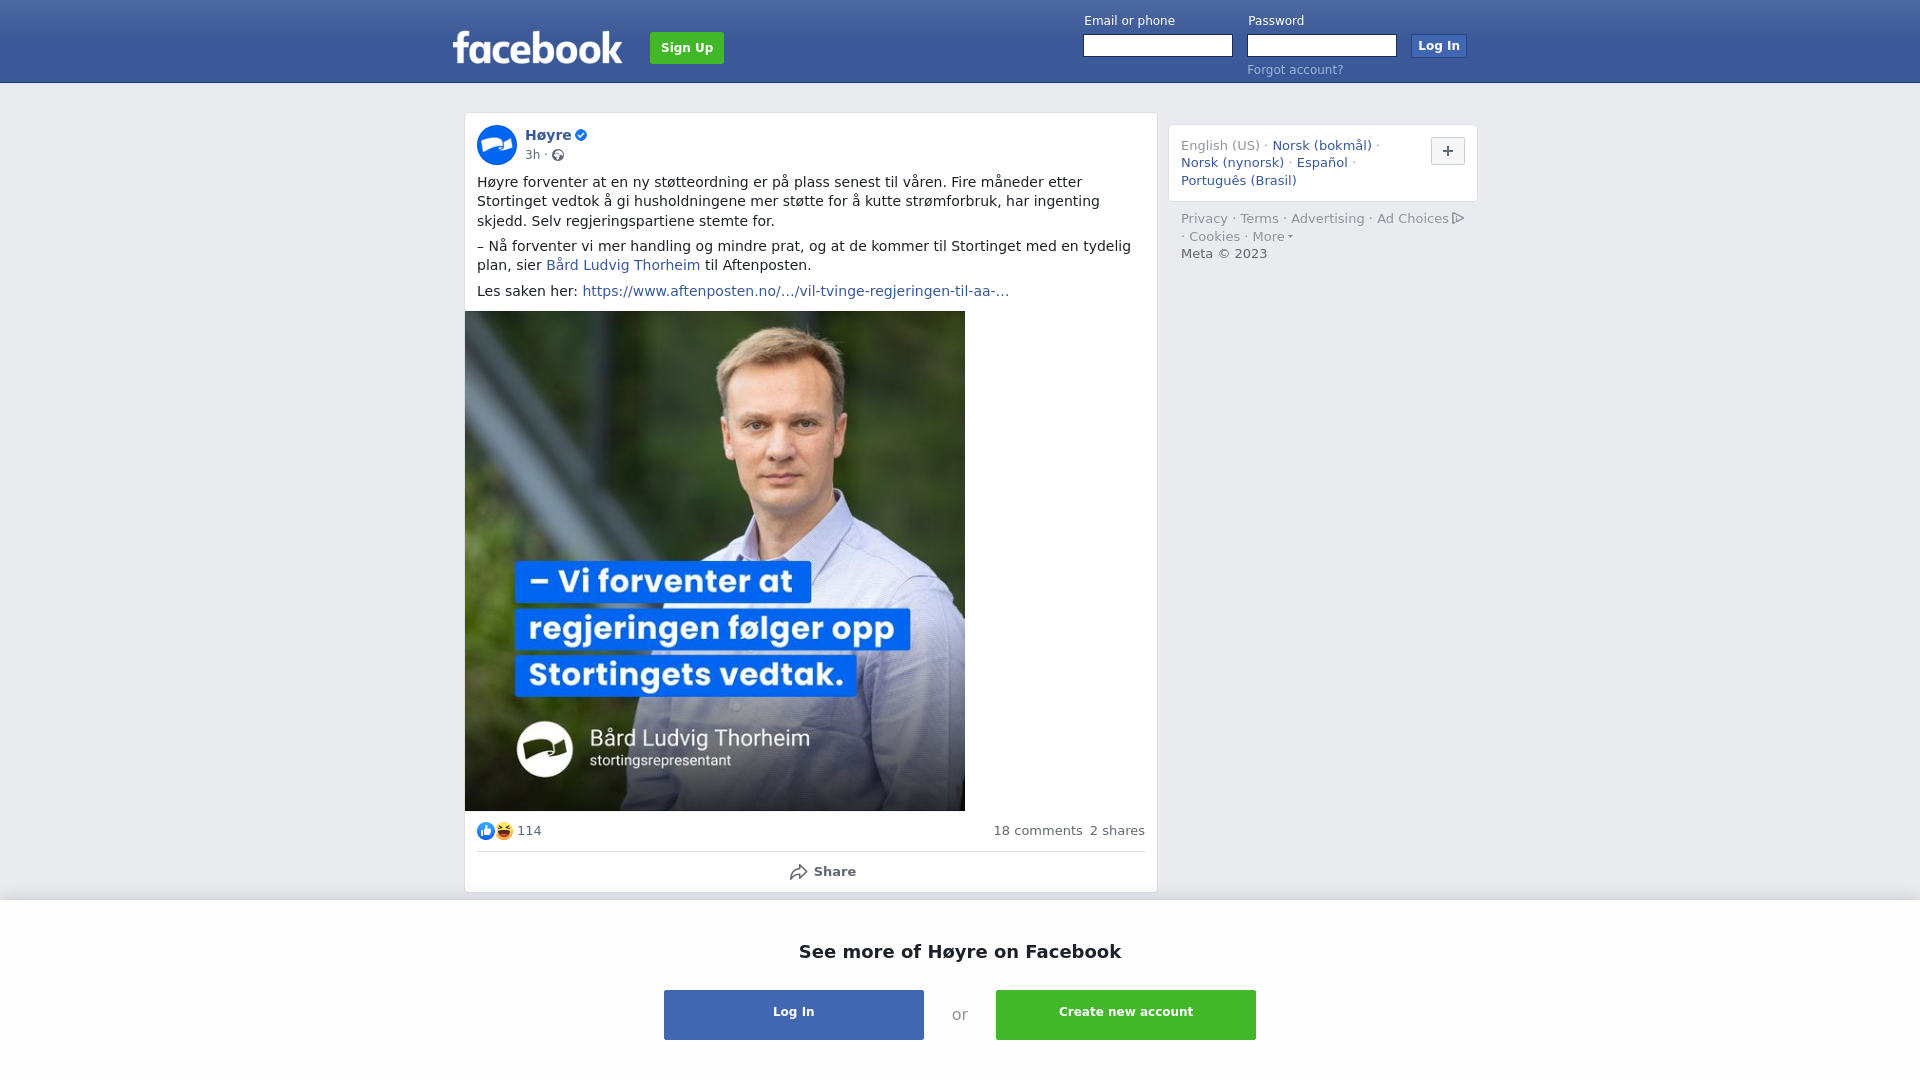1920x1080 pixels.
Task: View the 18 comments
Action: 1038,831
